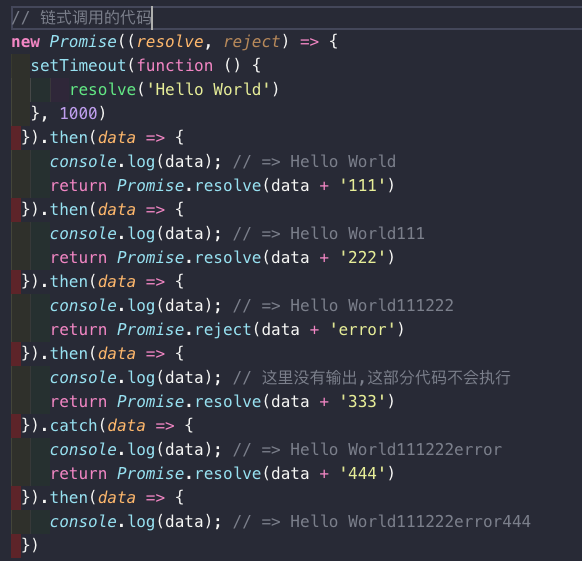Click the comment '// => Hello World111222'
The width and height of the screenshot is (582, 561).
click(343, 306)
